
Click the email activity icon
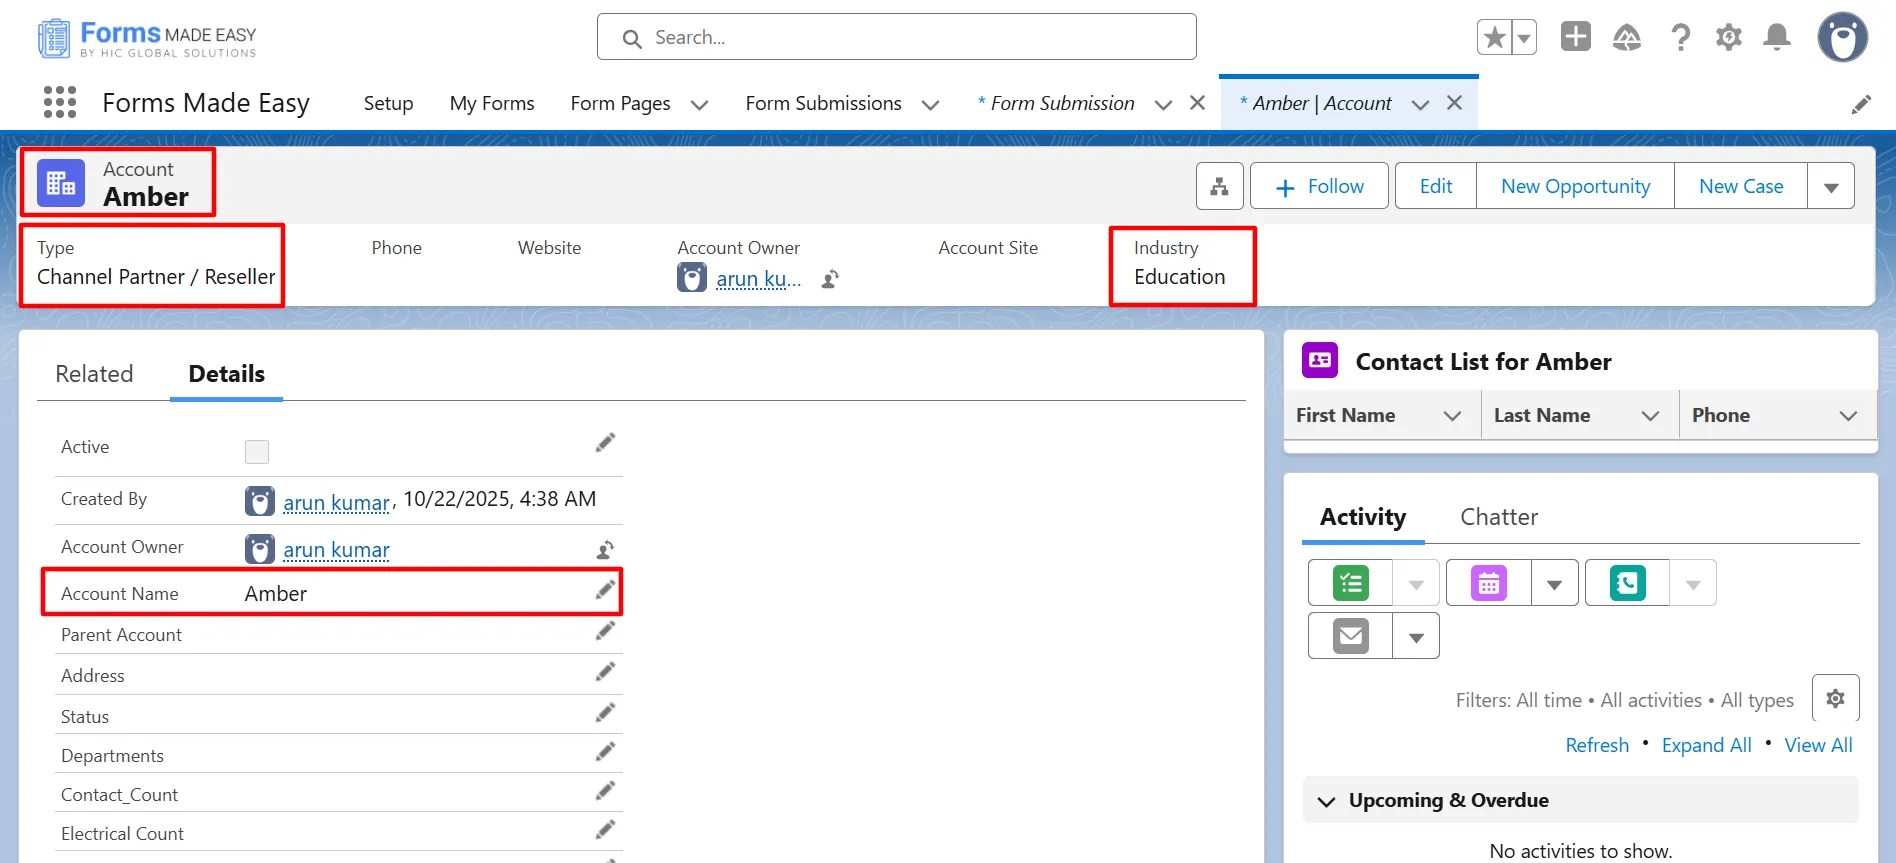1351,636
